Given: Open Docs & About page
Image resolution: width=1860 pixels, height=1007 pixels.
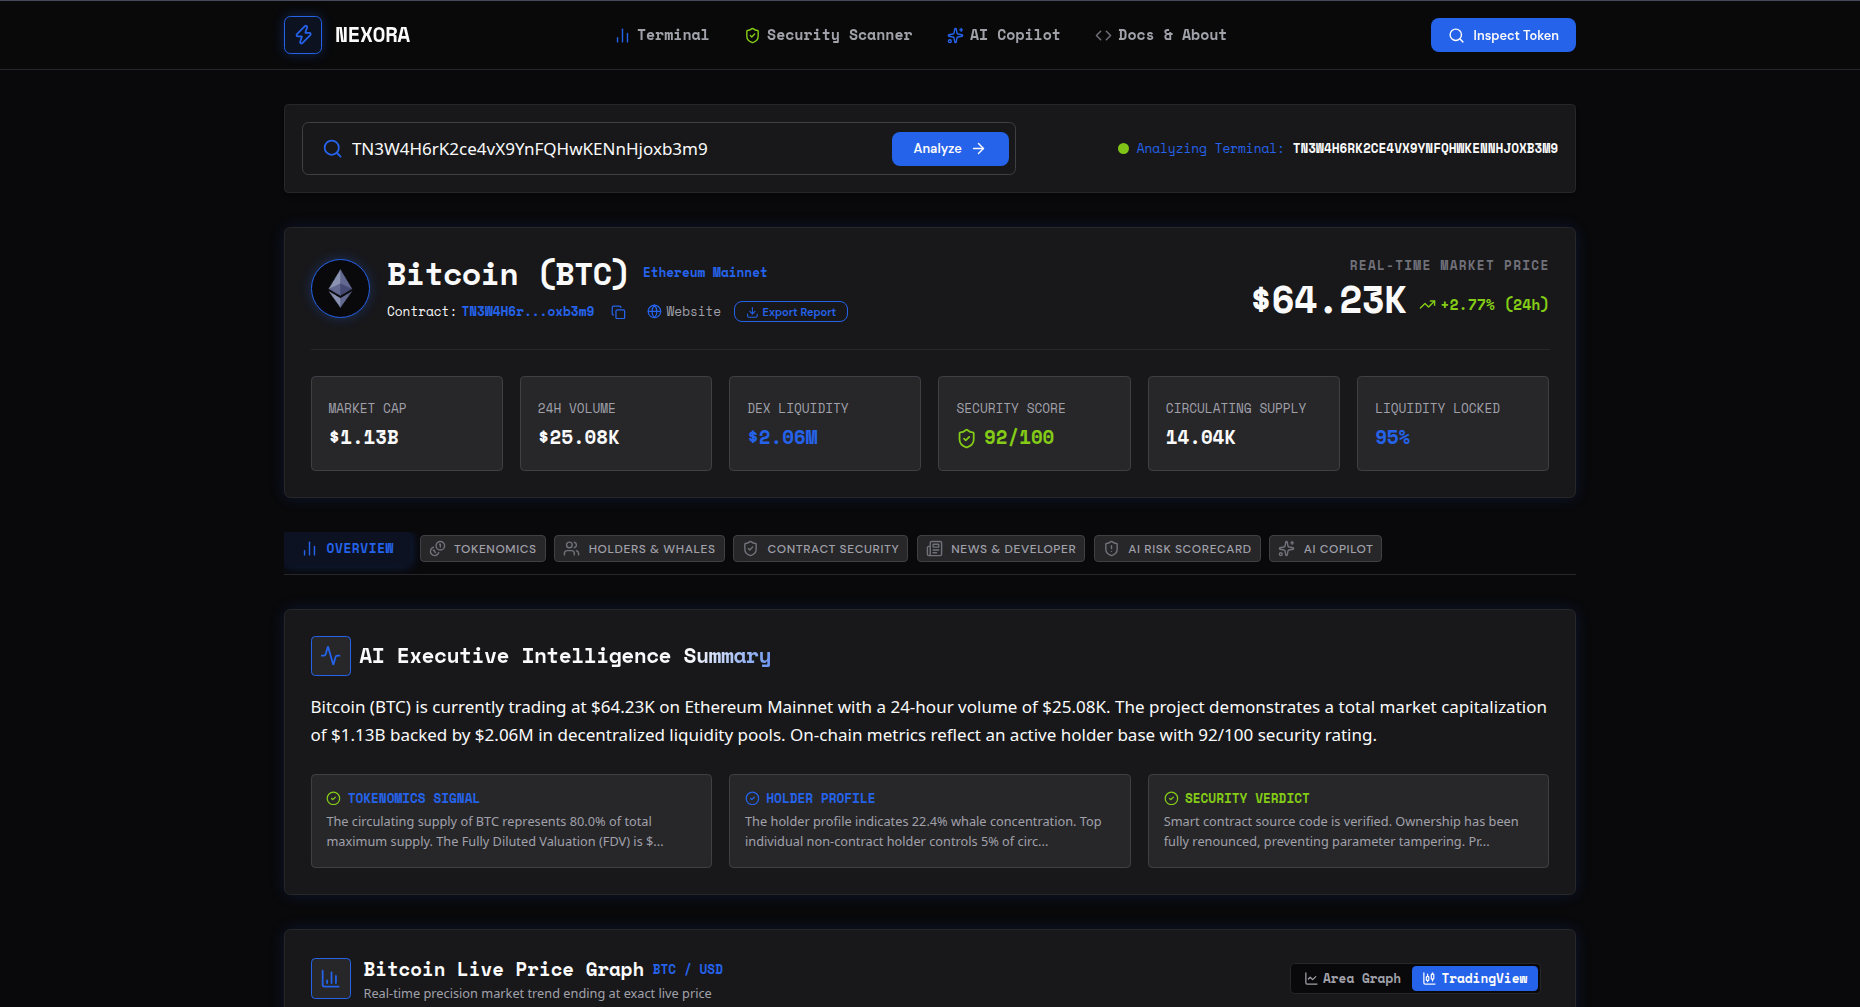Looking at the screenshot, I should click(x=1161, y=35).
